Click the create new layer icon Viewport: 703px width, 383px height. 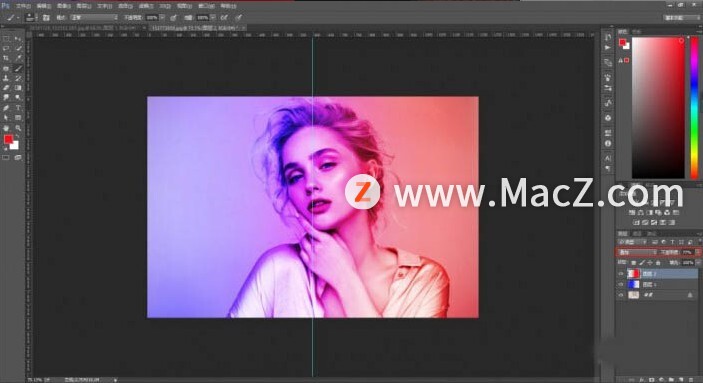coord(680,379)
